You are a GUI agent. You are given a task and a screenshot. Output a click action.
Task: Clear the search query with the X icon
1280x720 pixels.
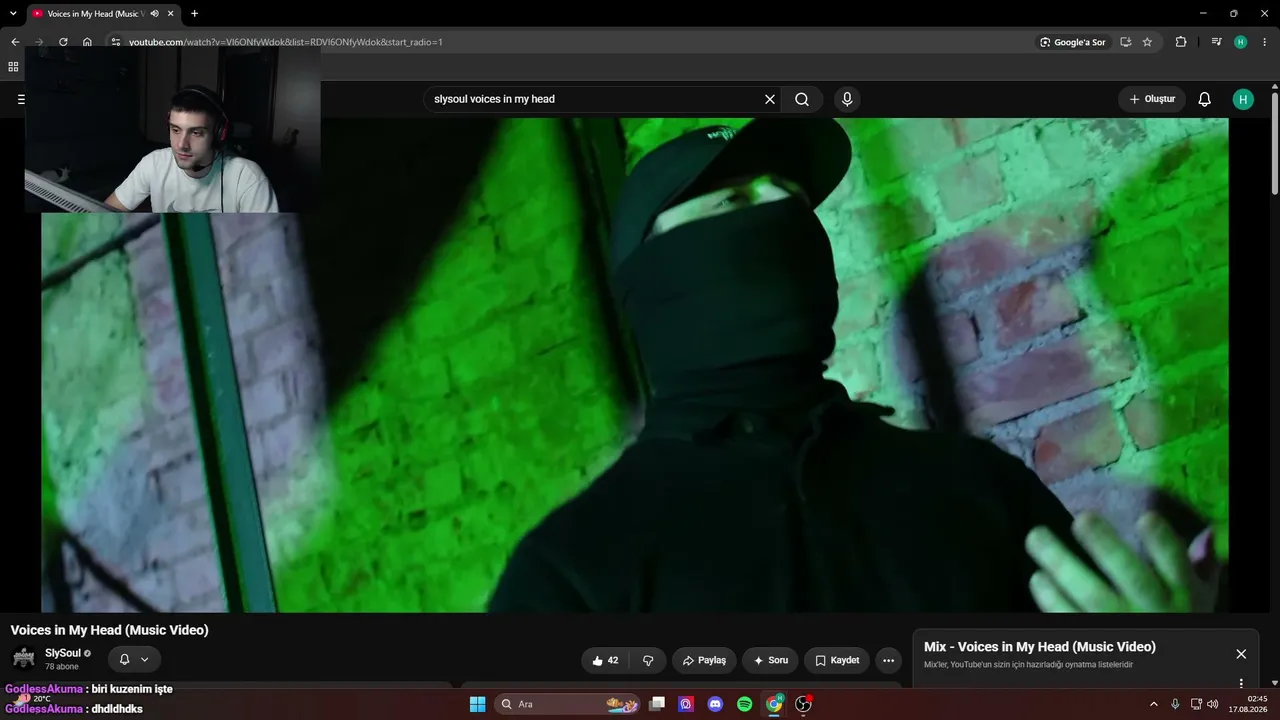(770, 99)
